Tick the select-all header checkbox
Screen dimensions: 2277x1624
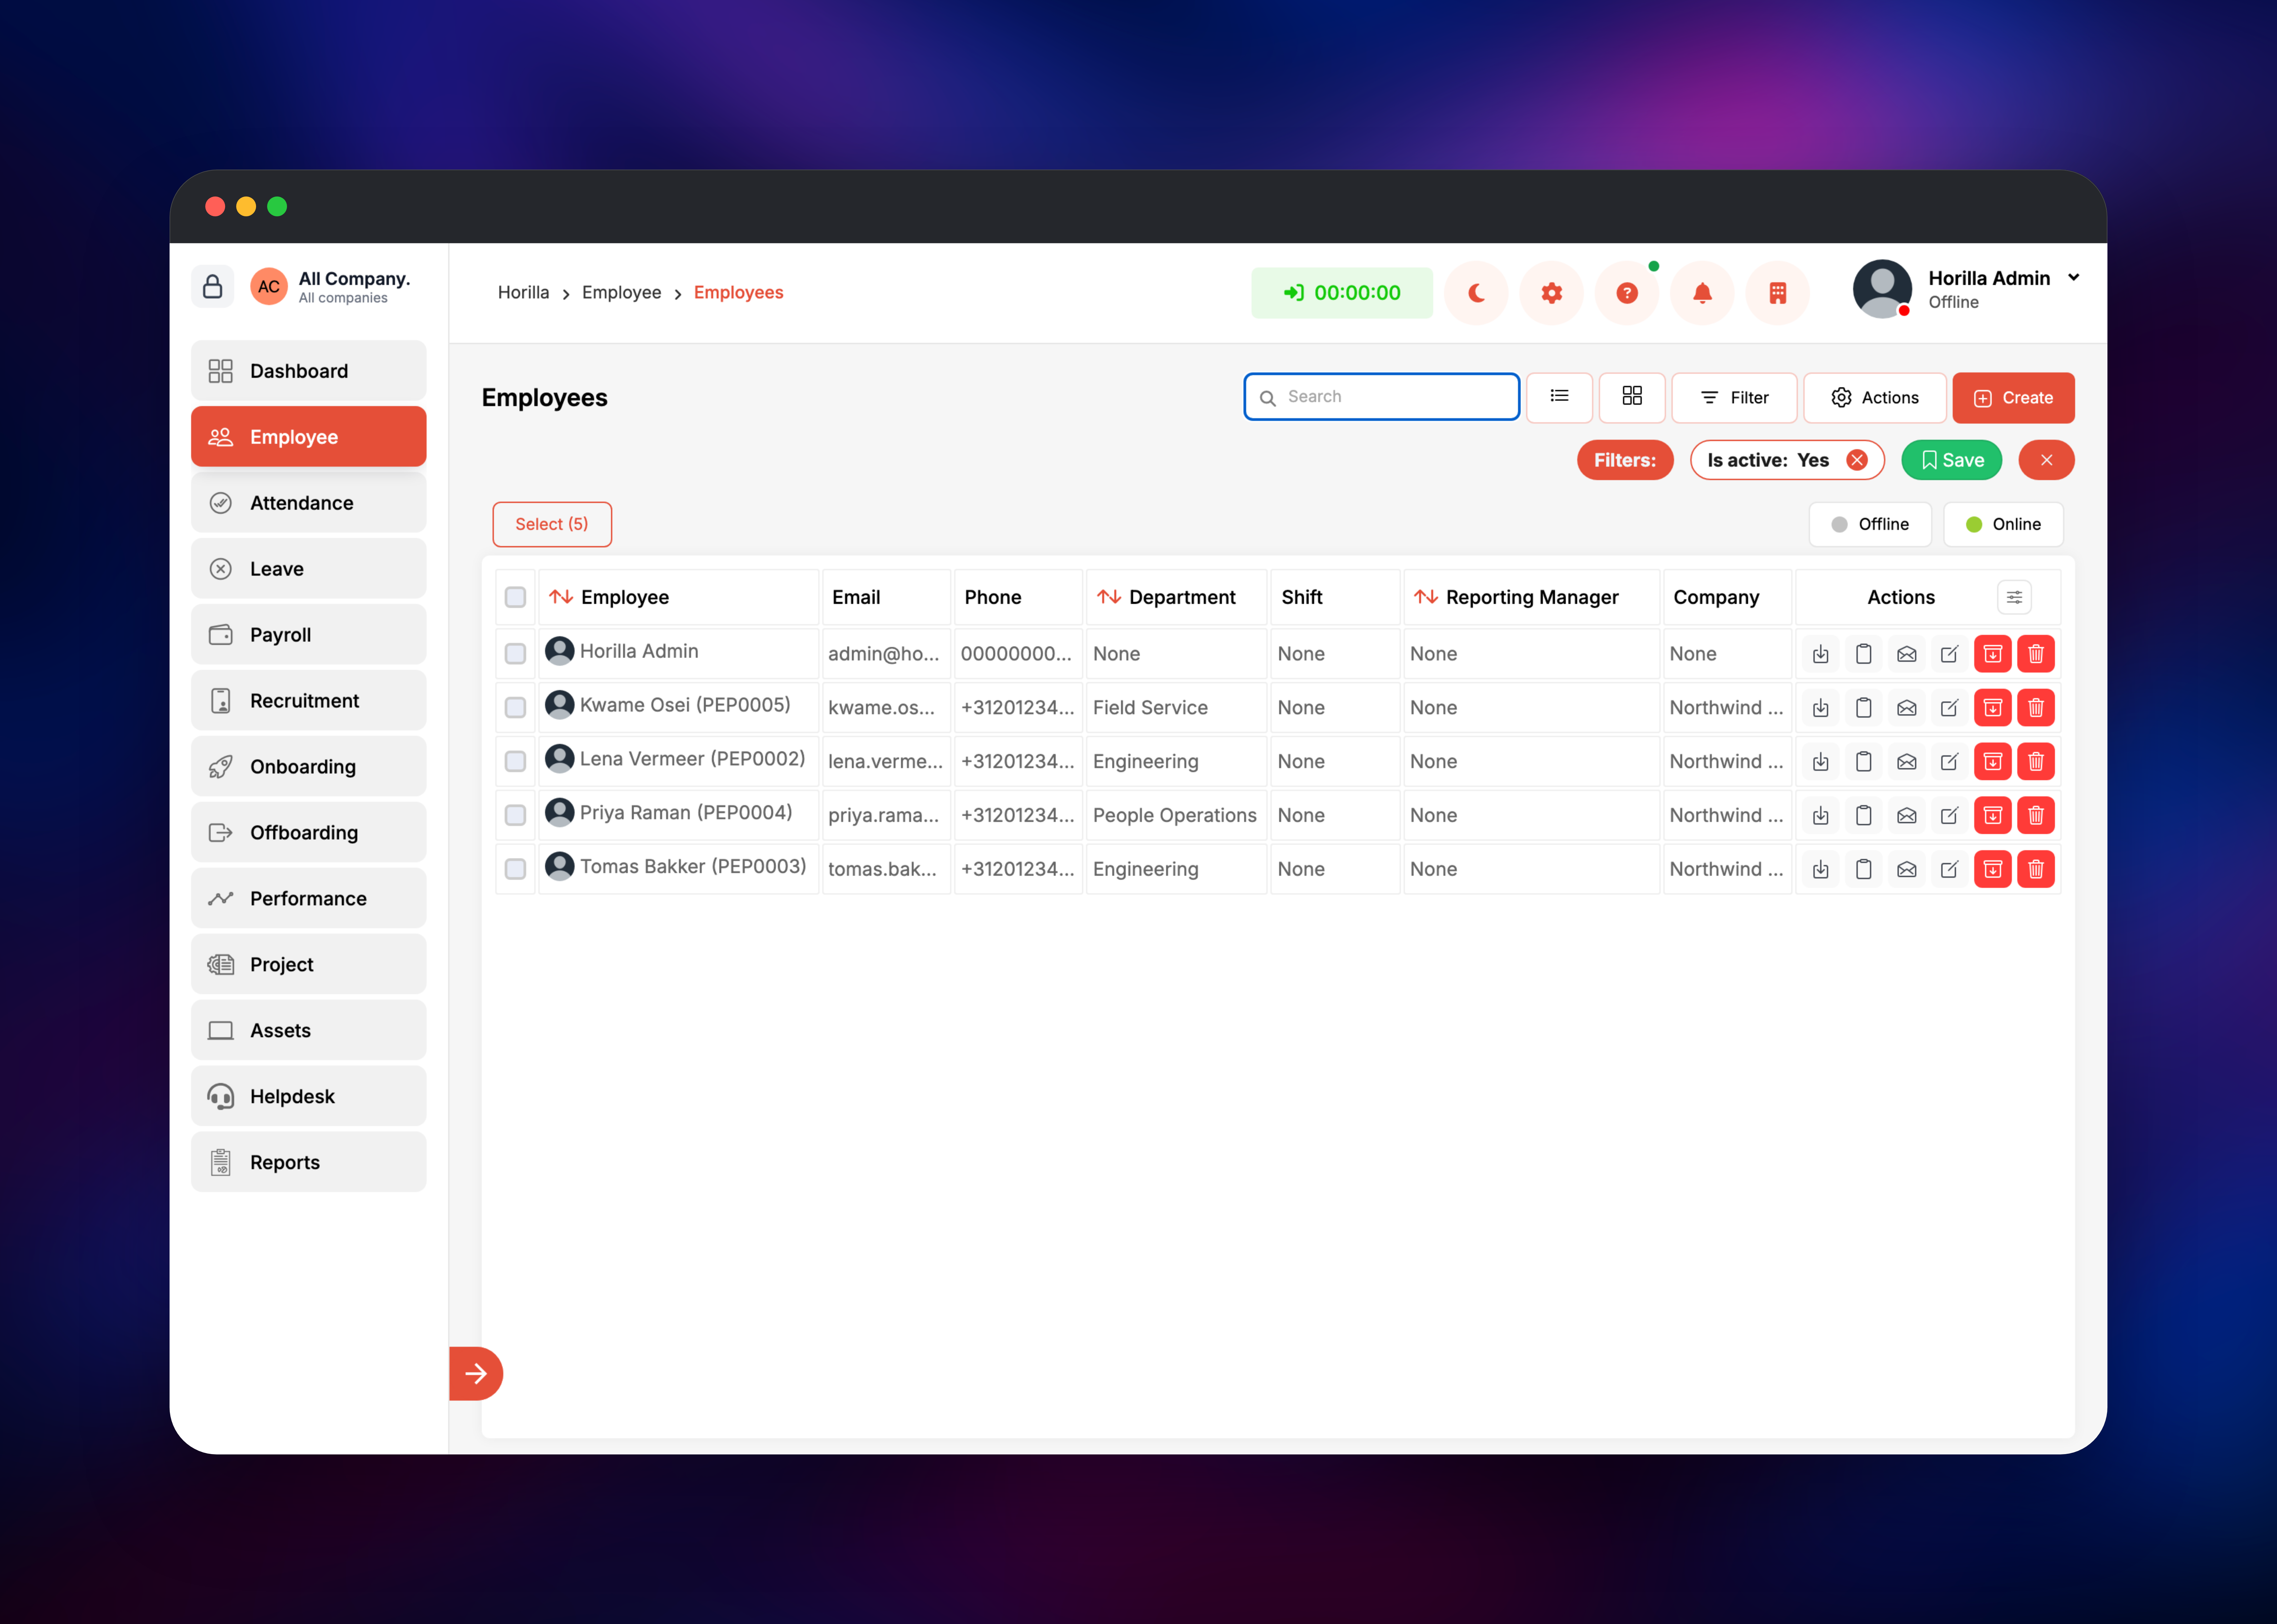[x=515, y=597]
